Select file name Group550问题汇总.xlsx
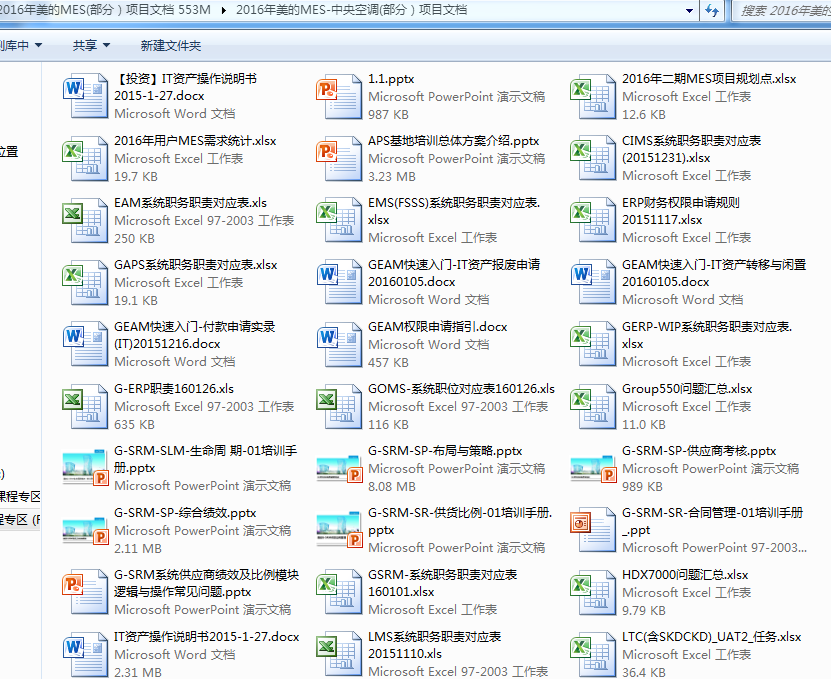Viewport: 831px width, 679px height. click(x=687, y=389)
